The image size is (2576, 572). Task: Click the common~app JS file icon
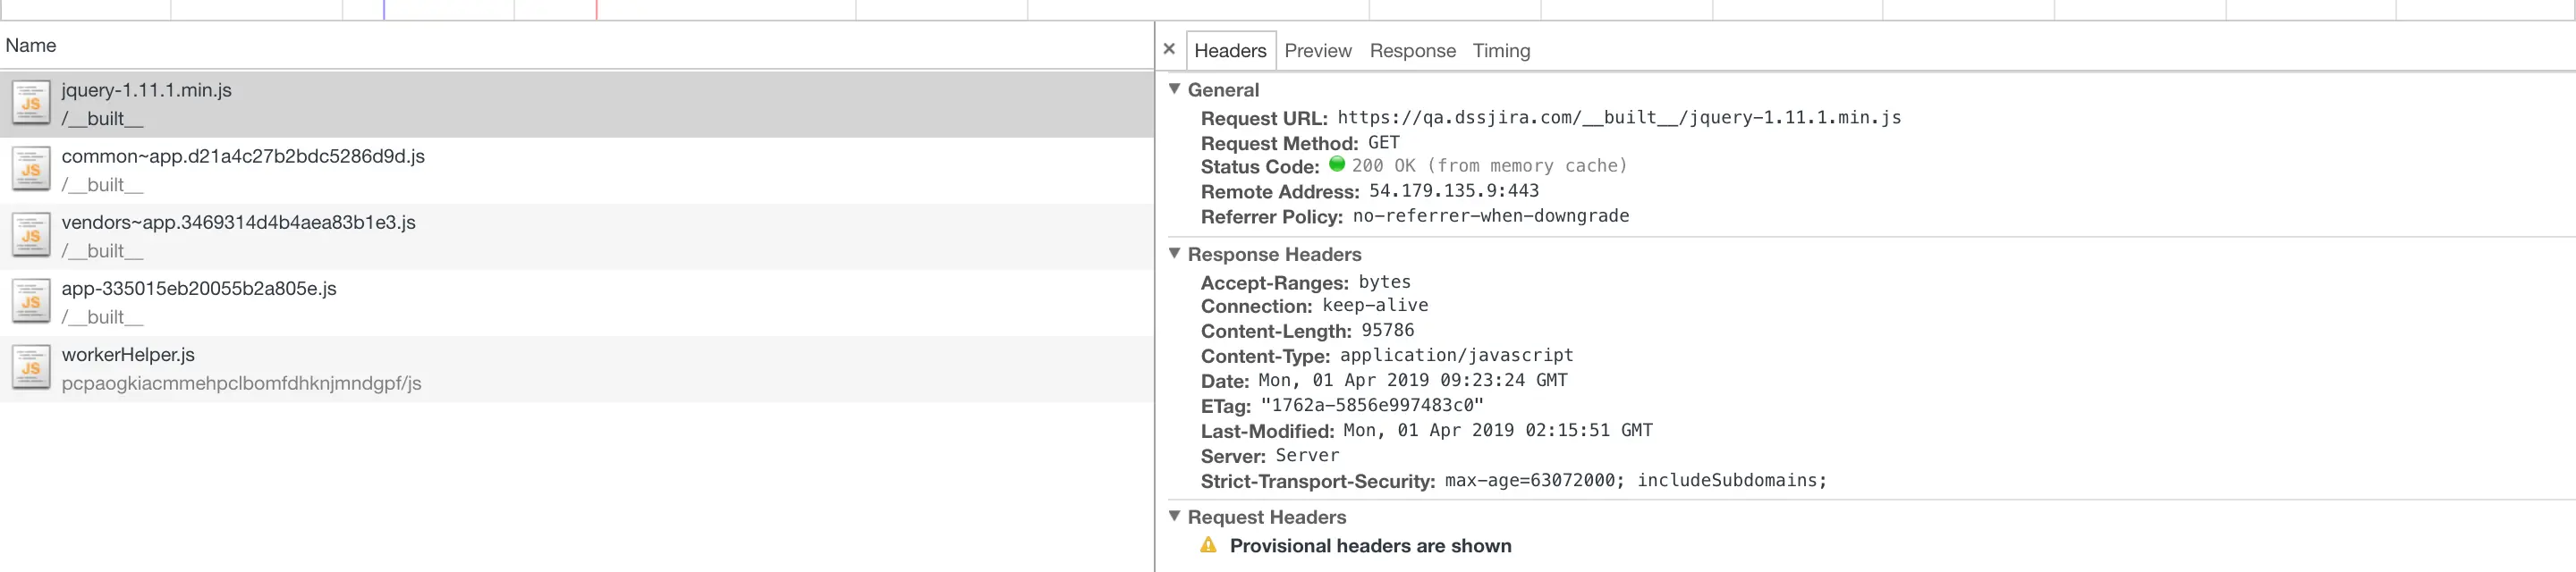31,169
